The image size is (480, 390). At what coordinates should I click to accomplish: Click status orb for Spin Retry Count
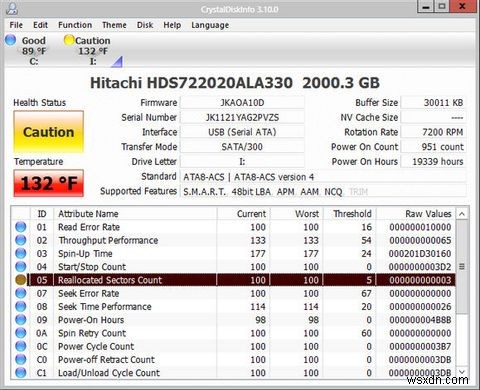coord(21,333)
